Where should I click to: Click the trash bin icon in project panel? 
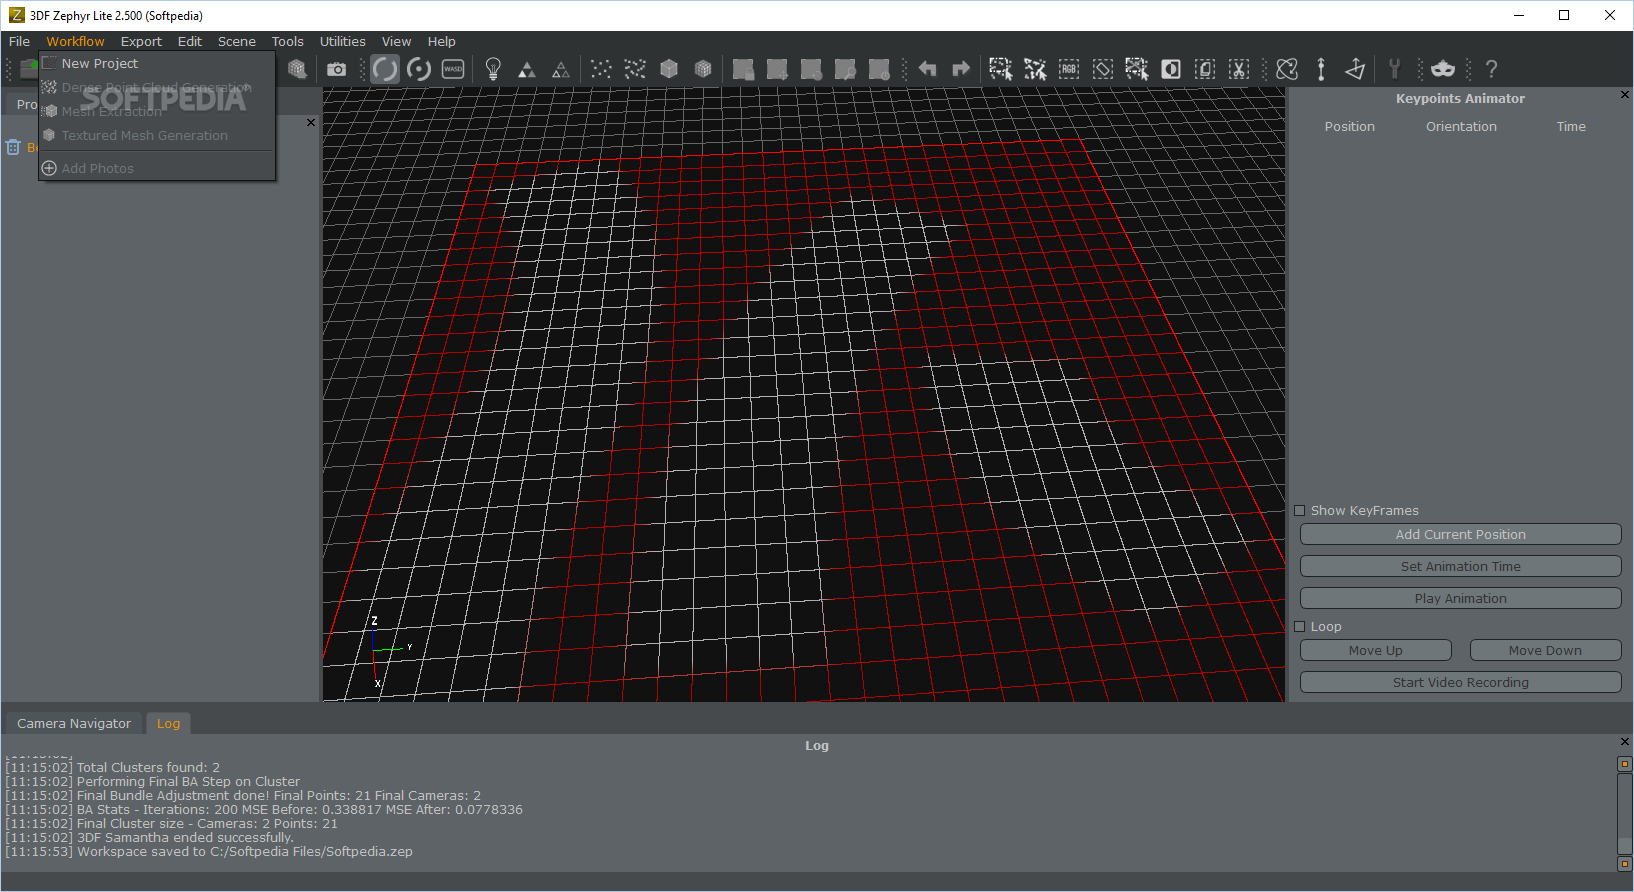click(13, 147)
